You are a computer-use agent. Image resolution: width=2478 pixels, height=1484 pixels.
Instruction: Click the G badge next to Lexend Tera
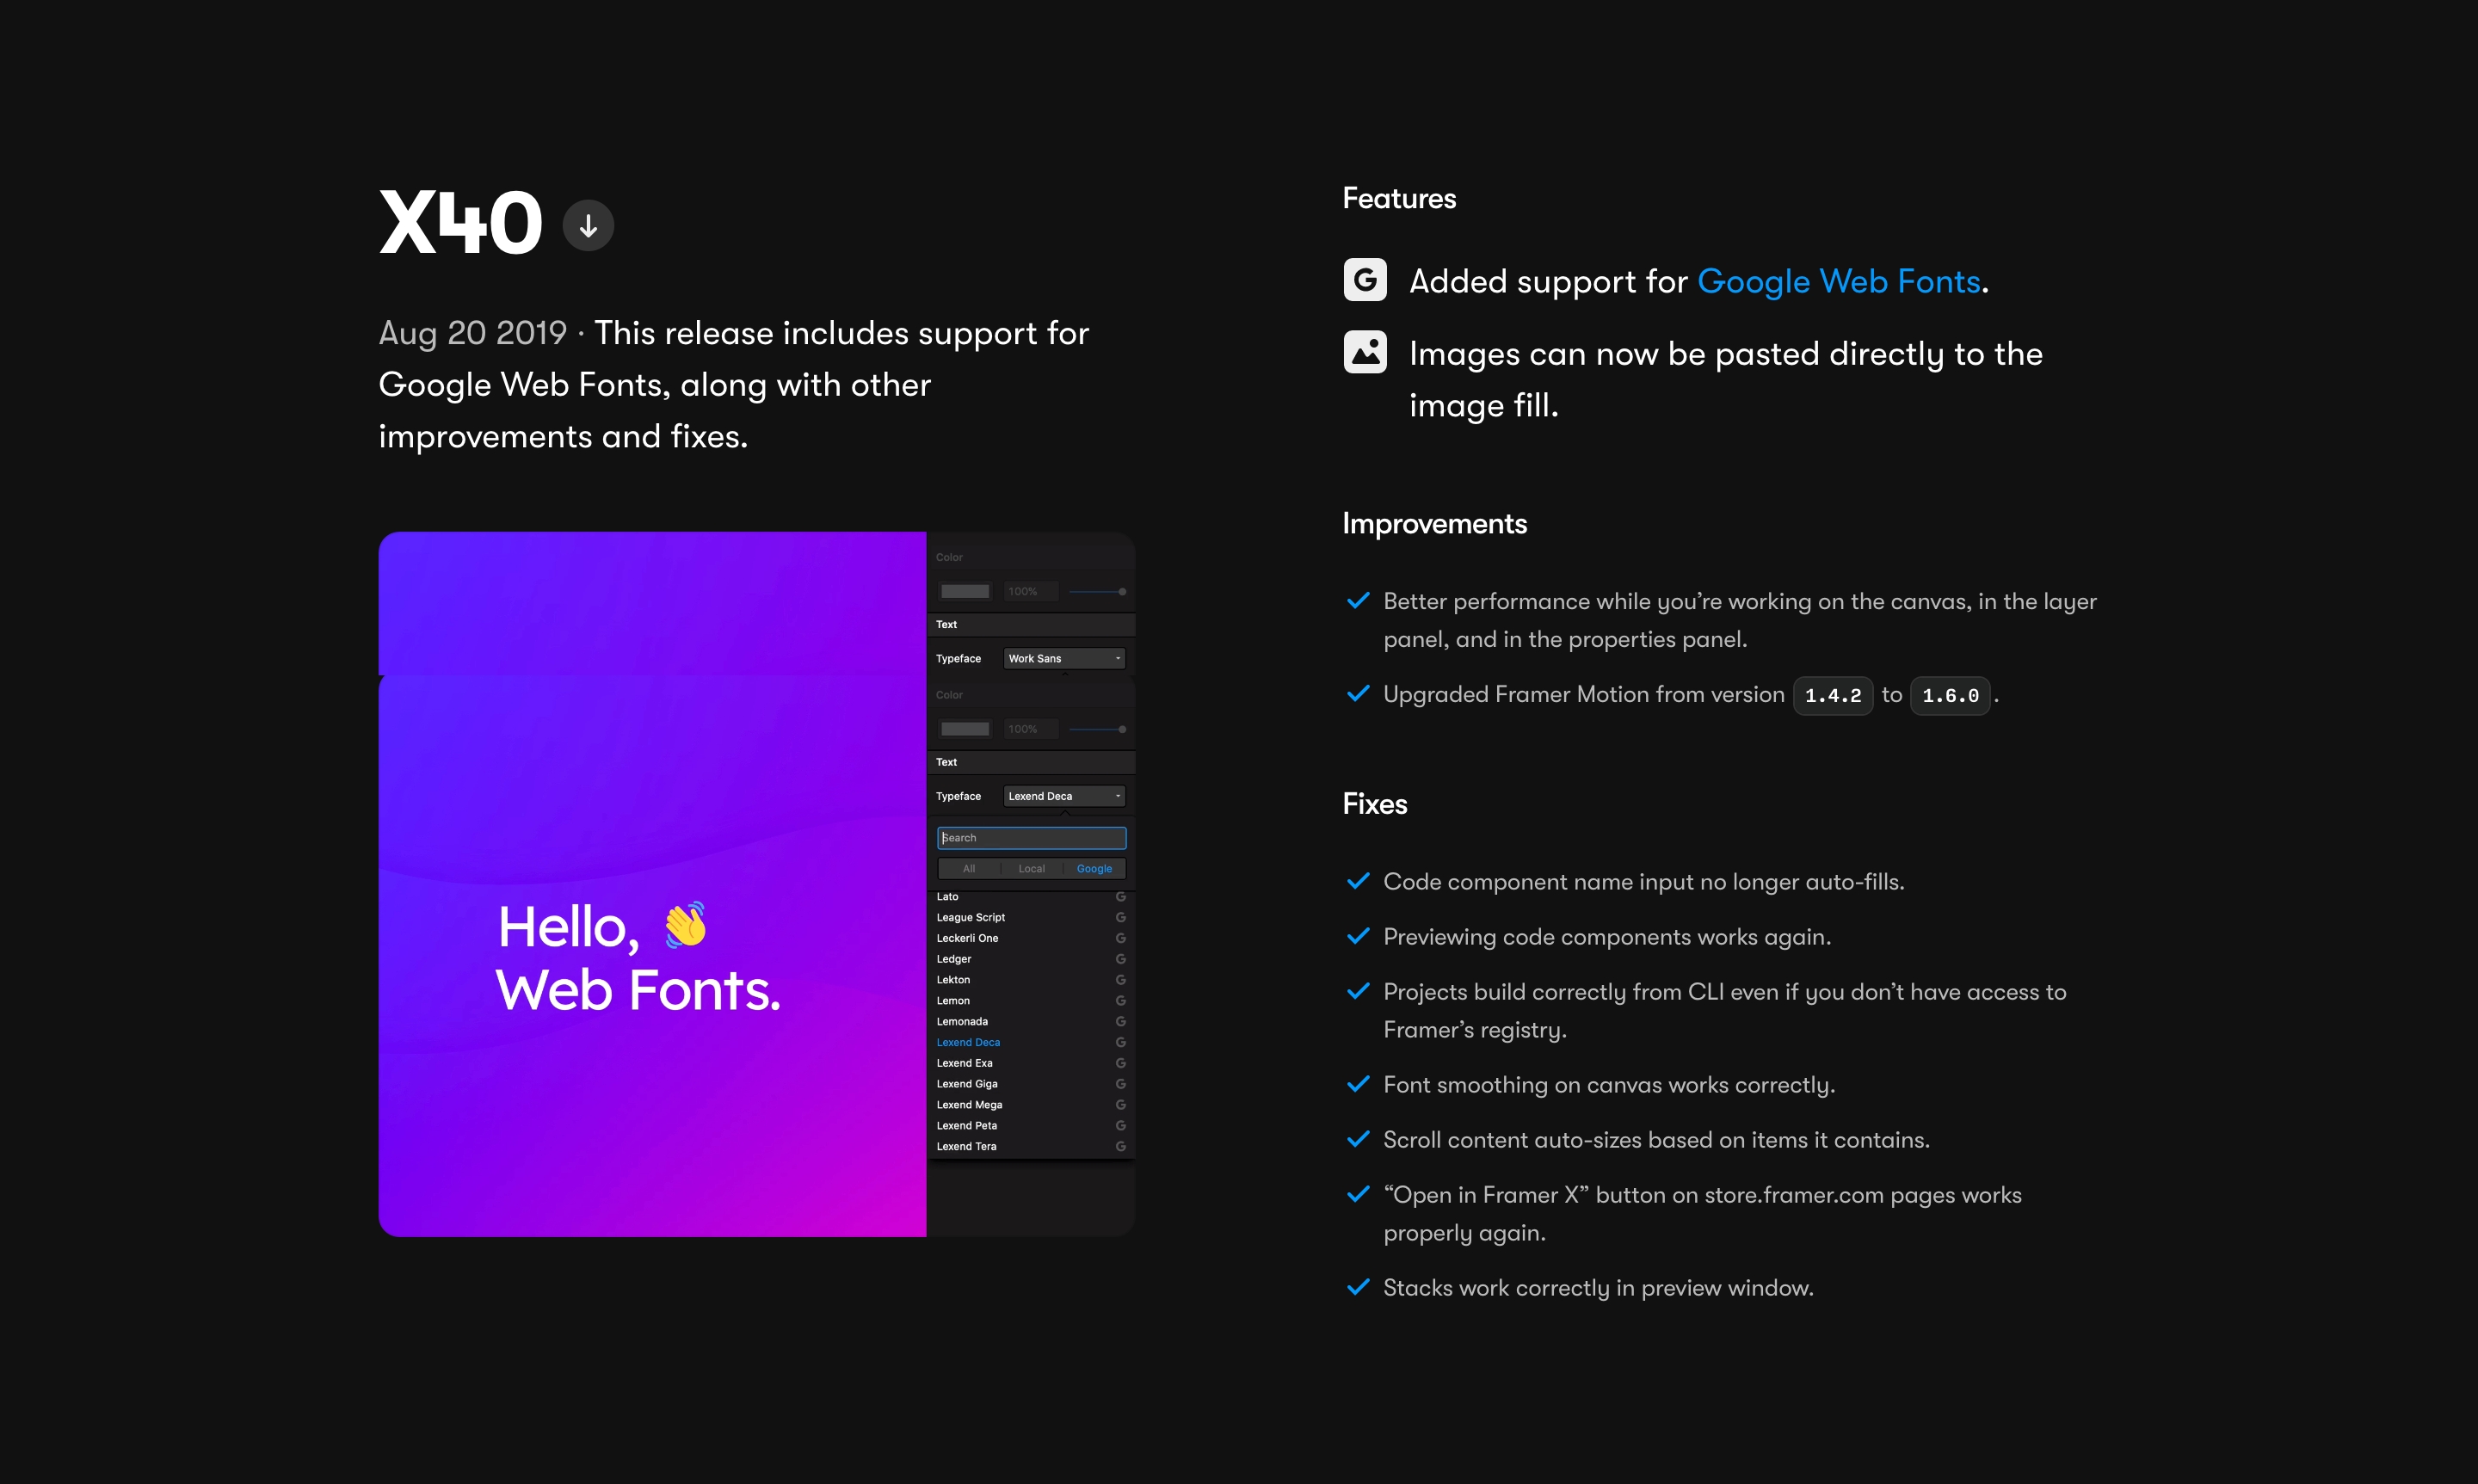pyautogui.click(x=1121, y=1146)
